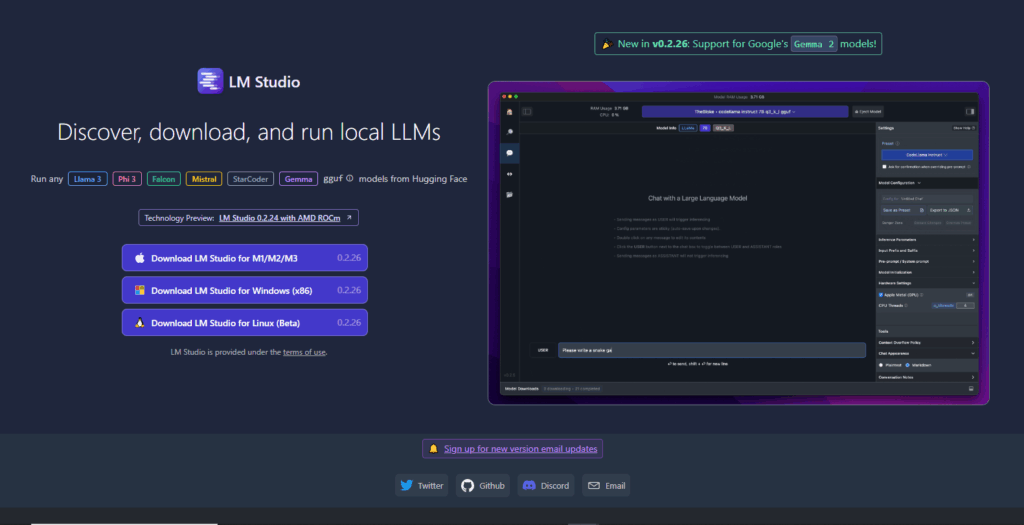Toggle the Apple Metal (GPU) checkbox
Viewport: 1024px width, 525px height.
pyautogui.click(x=881, y=294)
